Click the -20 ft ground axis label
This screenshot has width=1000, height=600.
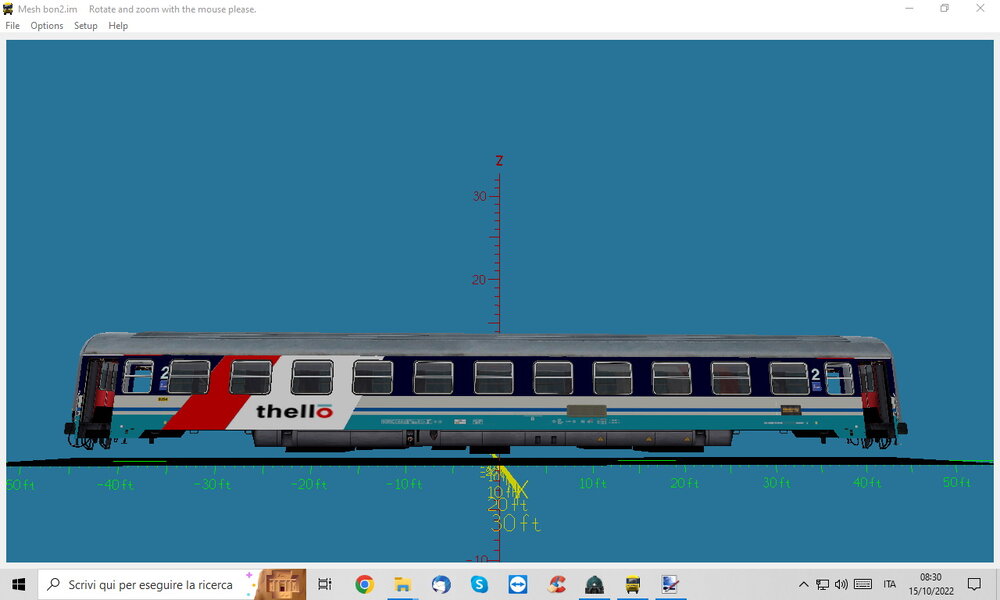tap(309, 485)
